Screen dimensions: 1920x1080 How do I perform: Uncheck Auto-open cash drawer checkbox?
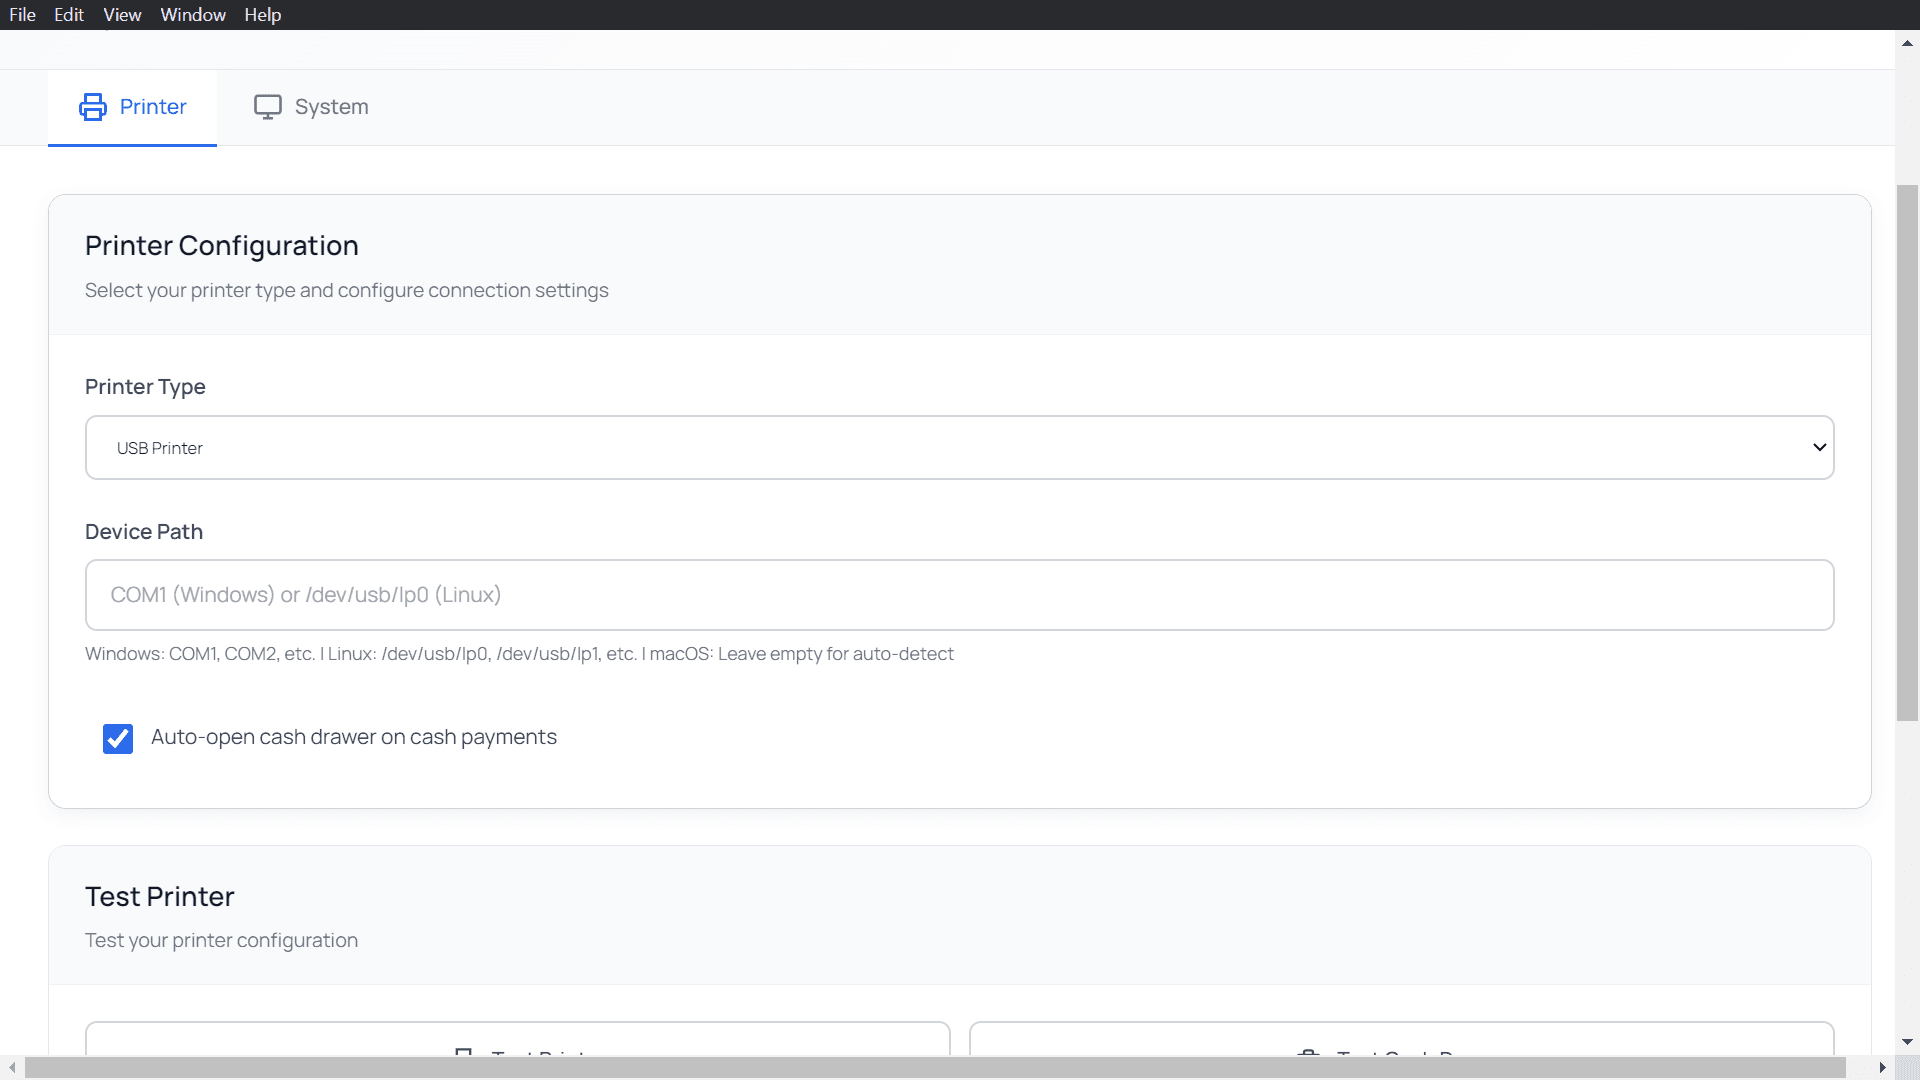tap(118, 739)
